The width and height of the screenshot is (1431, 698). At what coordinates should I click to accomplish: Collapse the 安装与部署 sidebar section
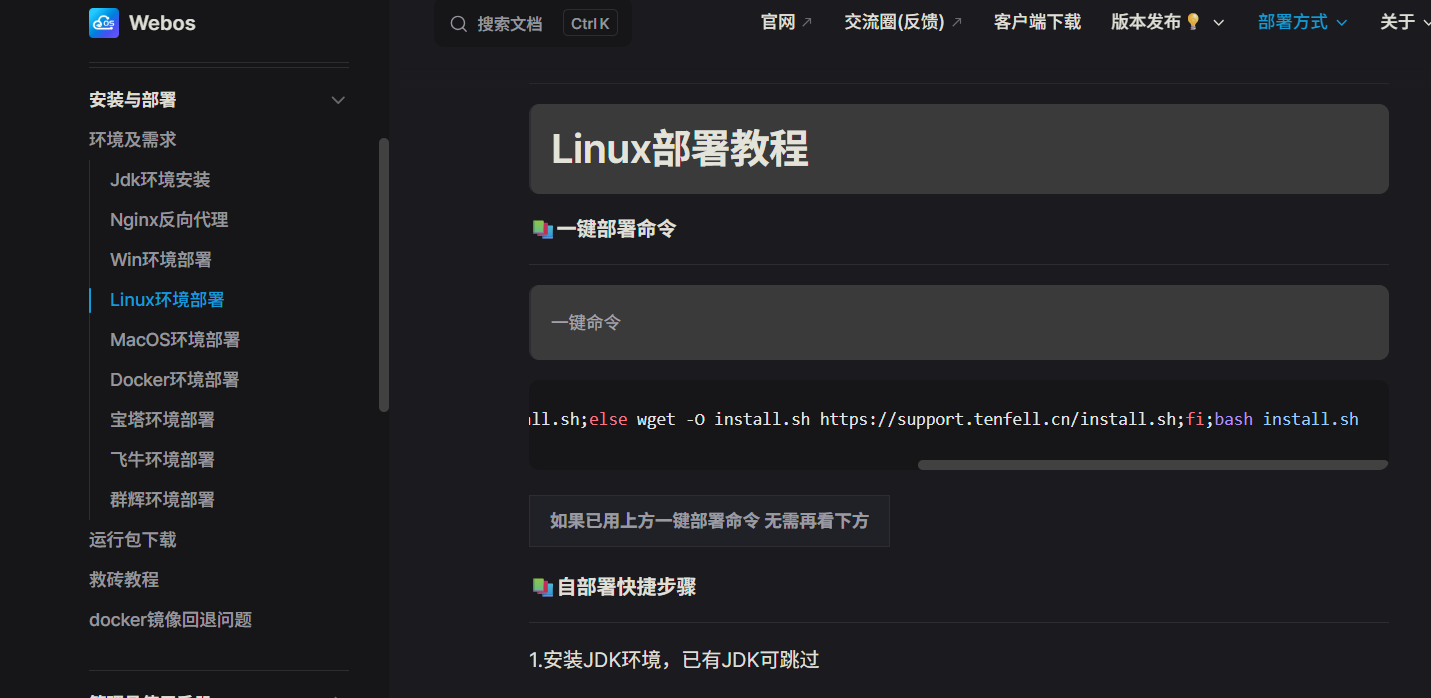pyautogui.click(x=338, y=100)
